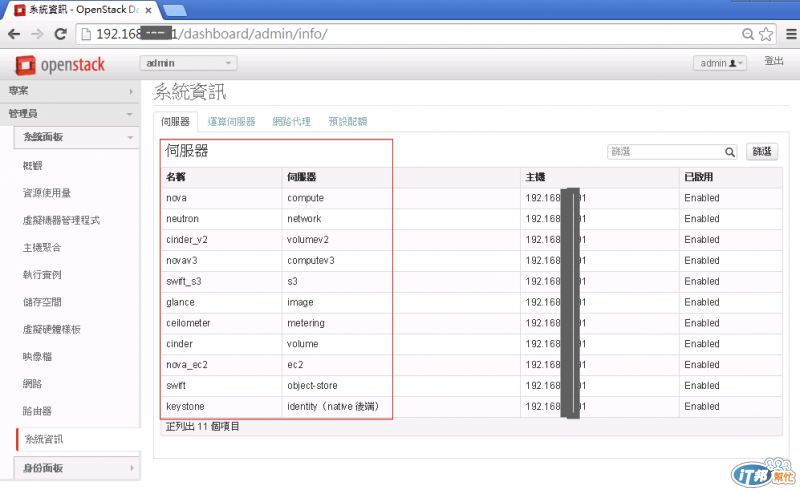This screenshot has height=494, width=800.
Task: Open the admin user menu dropdown
Action: [x=720, y=63]
